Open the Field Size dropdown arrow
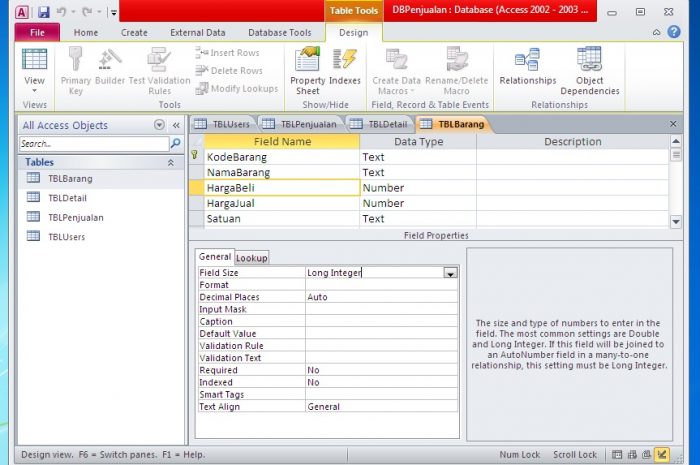The image size is (700, 465). point(450,273)
